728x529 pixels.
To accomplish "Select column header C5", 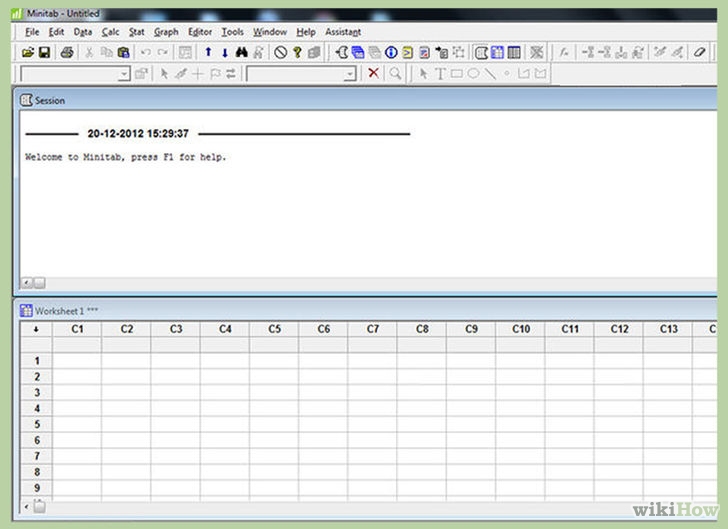I will (274, 329).
